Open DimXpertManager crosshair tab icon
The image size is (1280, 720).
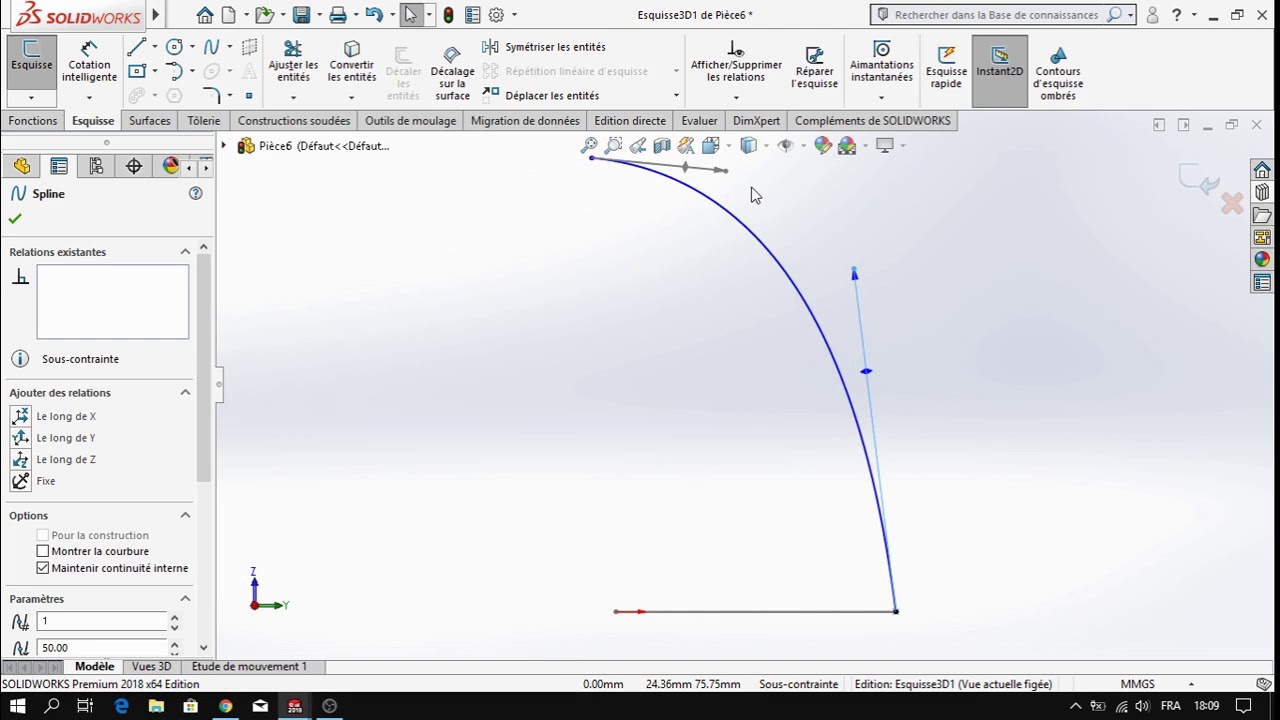pyautogui.click(x=133, y=166)
